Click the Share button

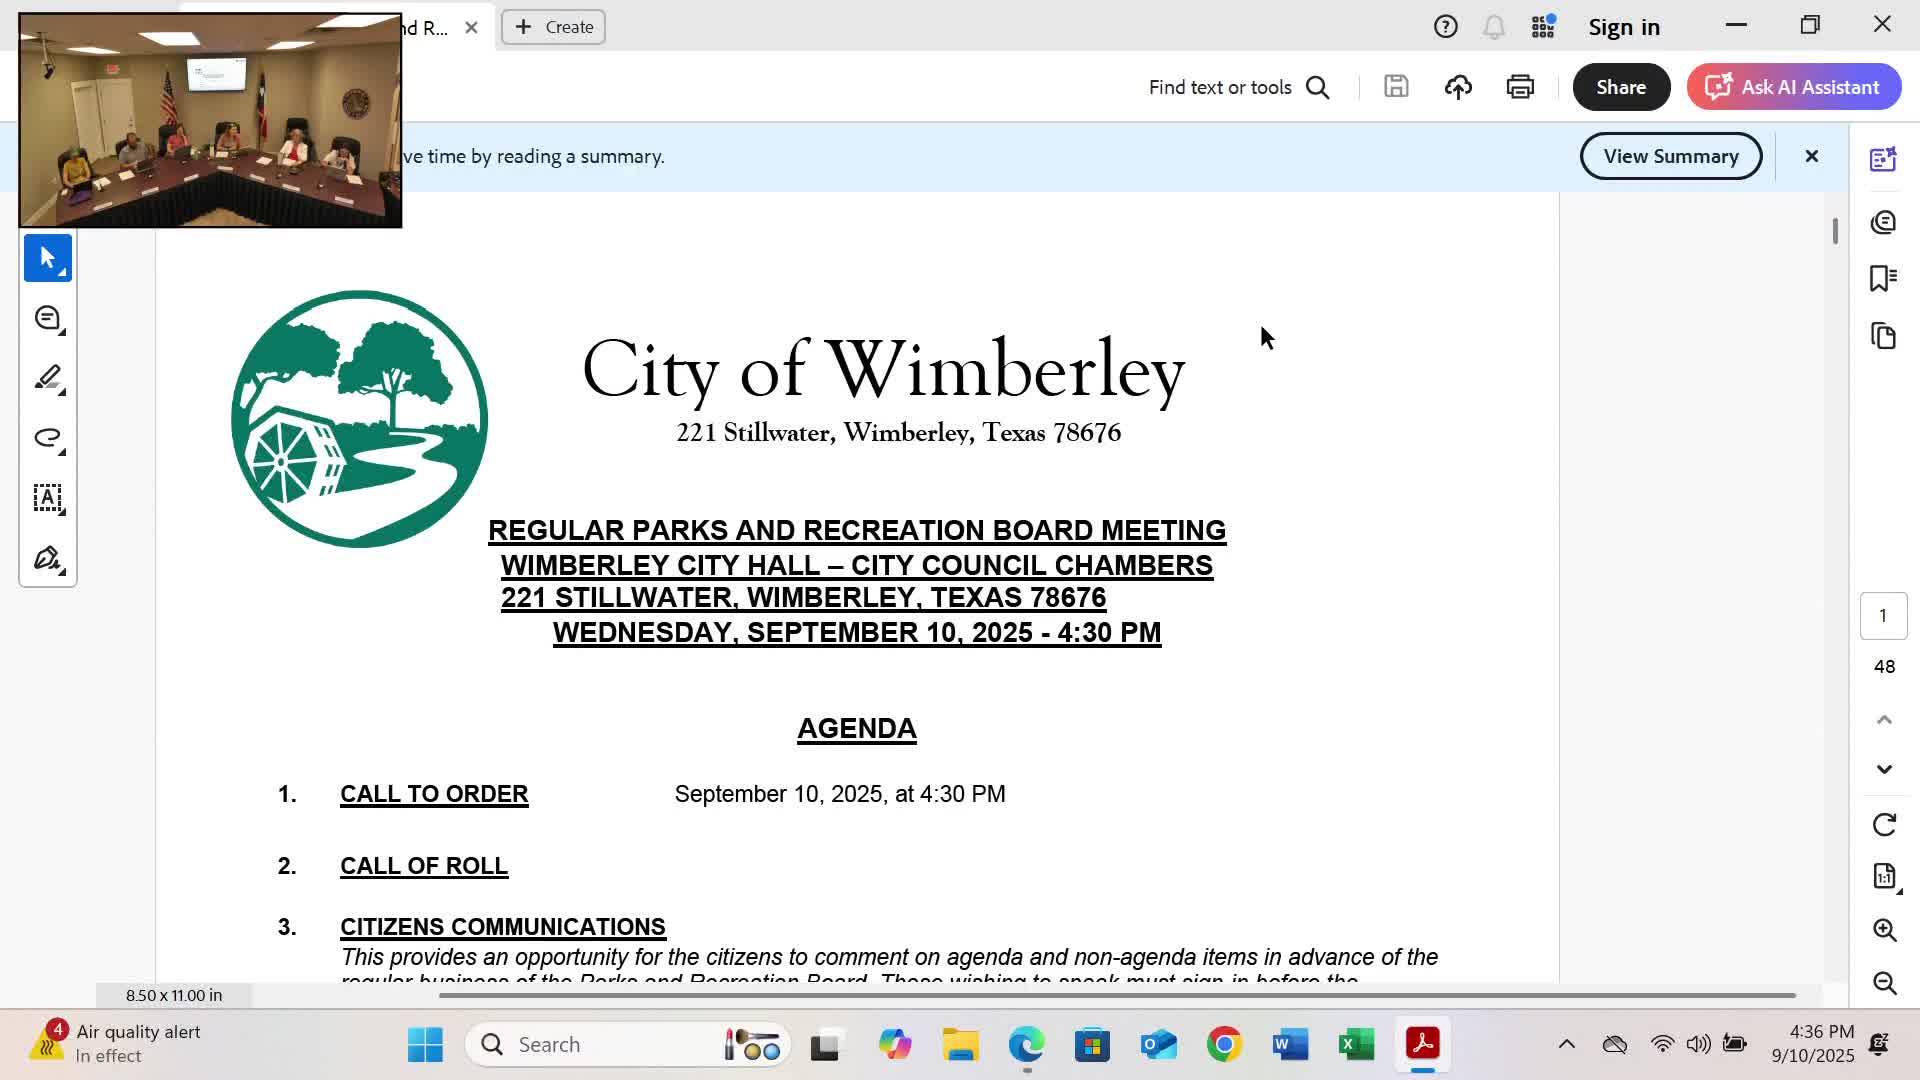tap(1620, 87)
